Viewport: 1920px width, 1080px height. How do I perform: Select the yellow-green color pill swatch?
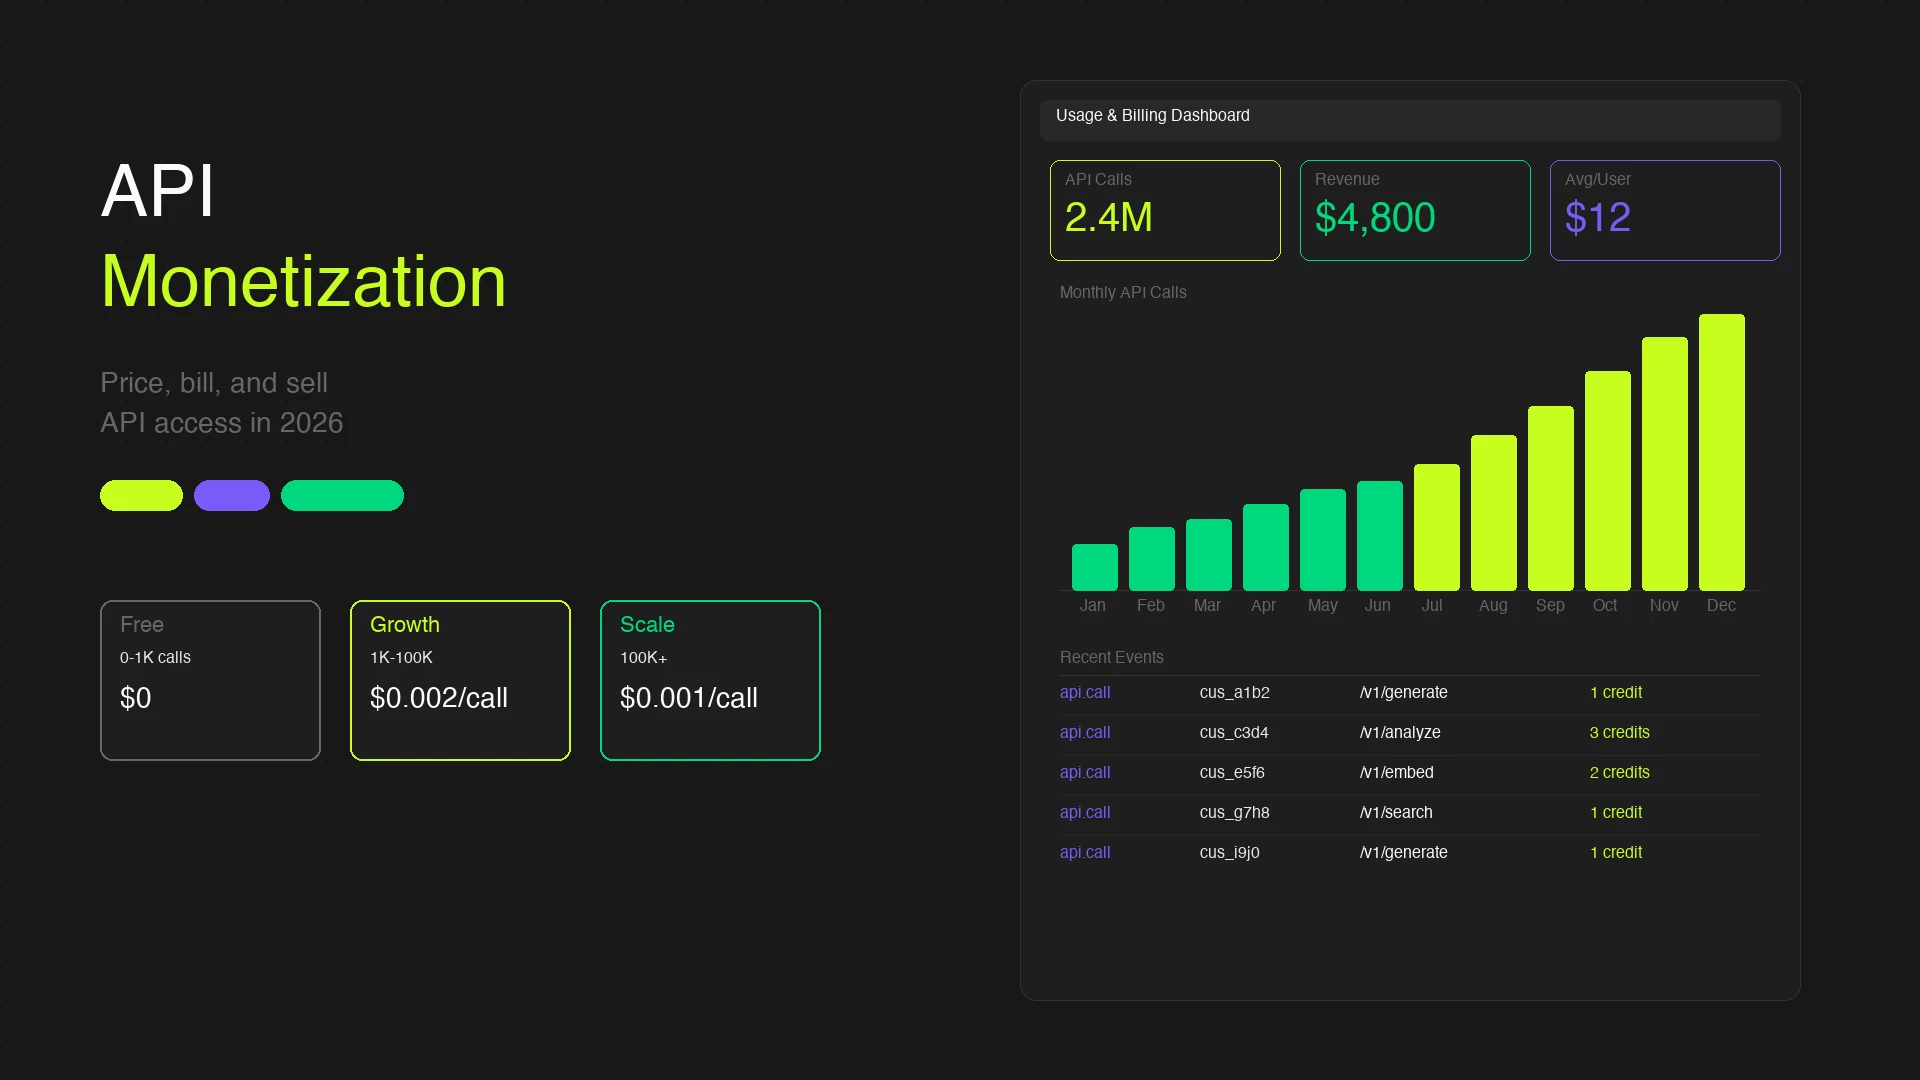141,495
